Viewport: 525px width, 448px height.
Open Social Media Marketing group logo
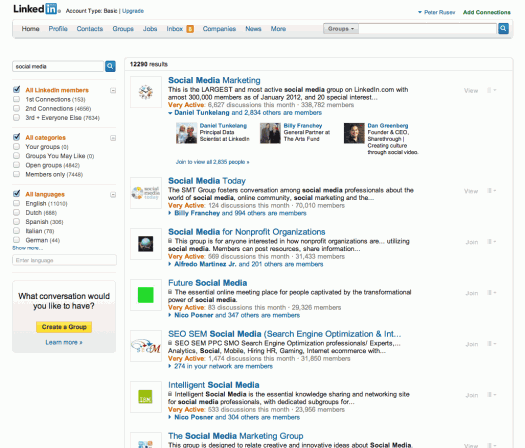pyautogui.click(x=146, y=92)
